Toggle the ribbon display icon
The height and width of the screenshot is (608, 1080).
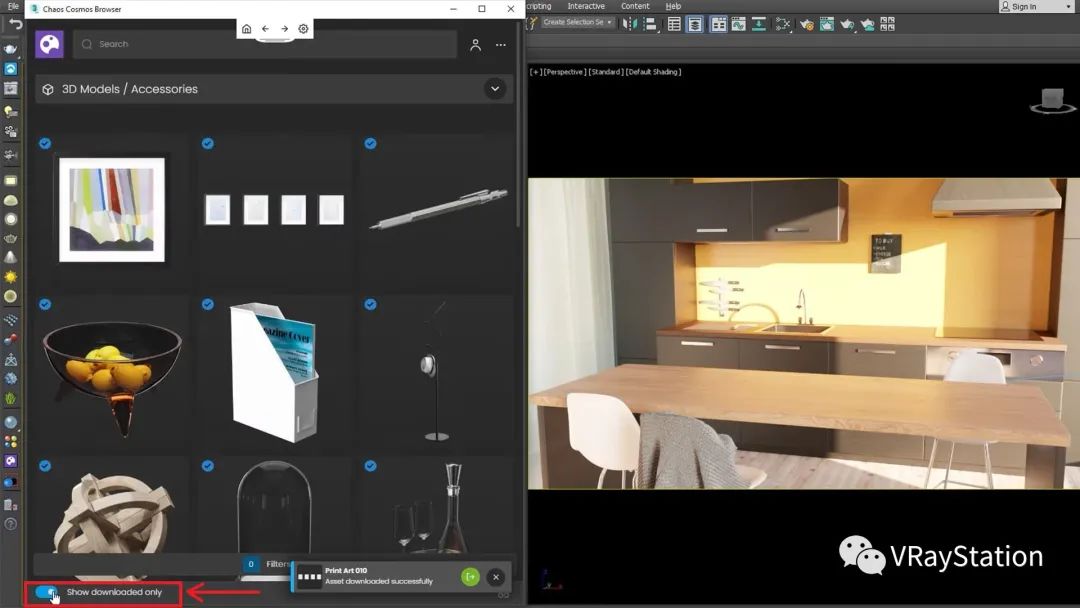click(718, 24)
